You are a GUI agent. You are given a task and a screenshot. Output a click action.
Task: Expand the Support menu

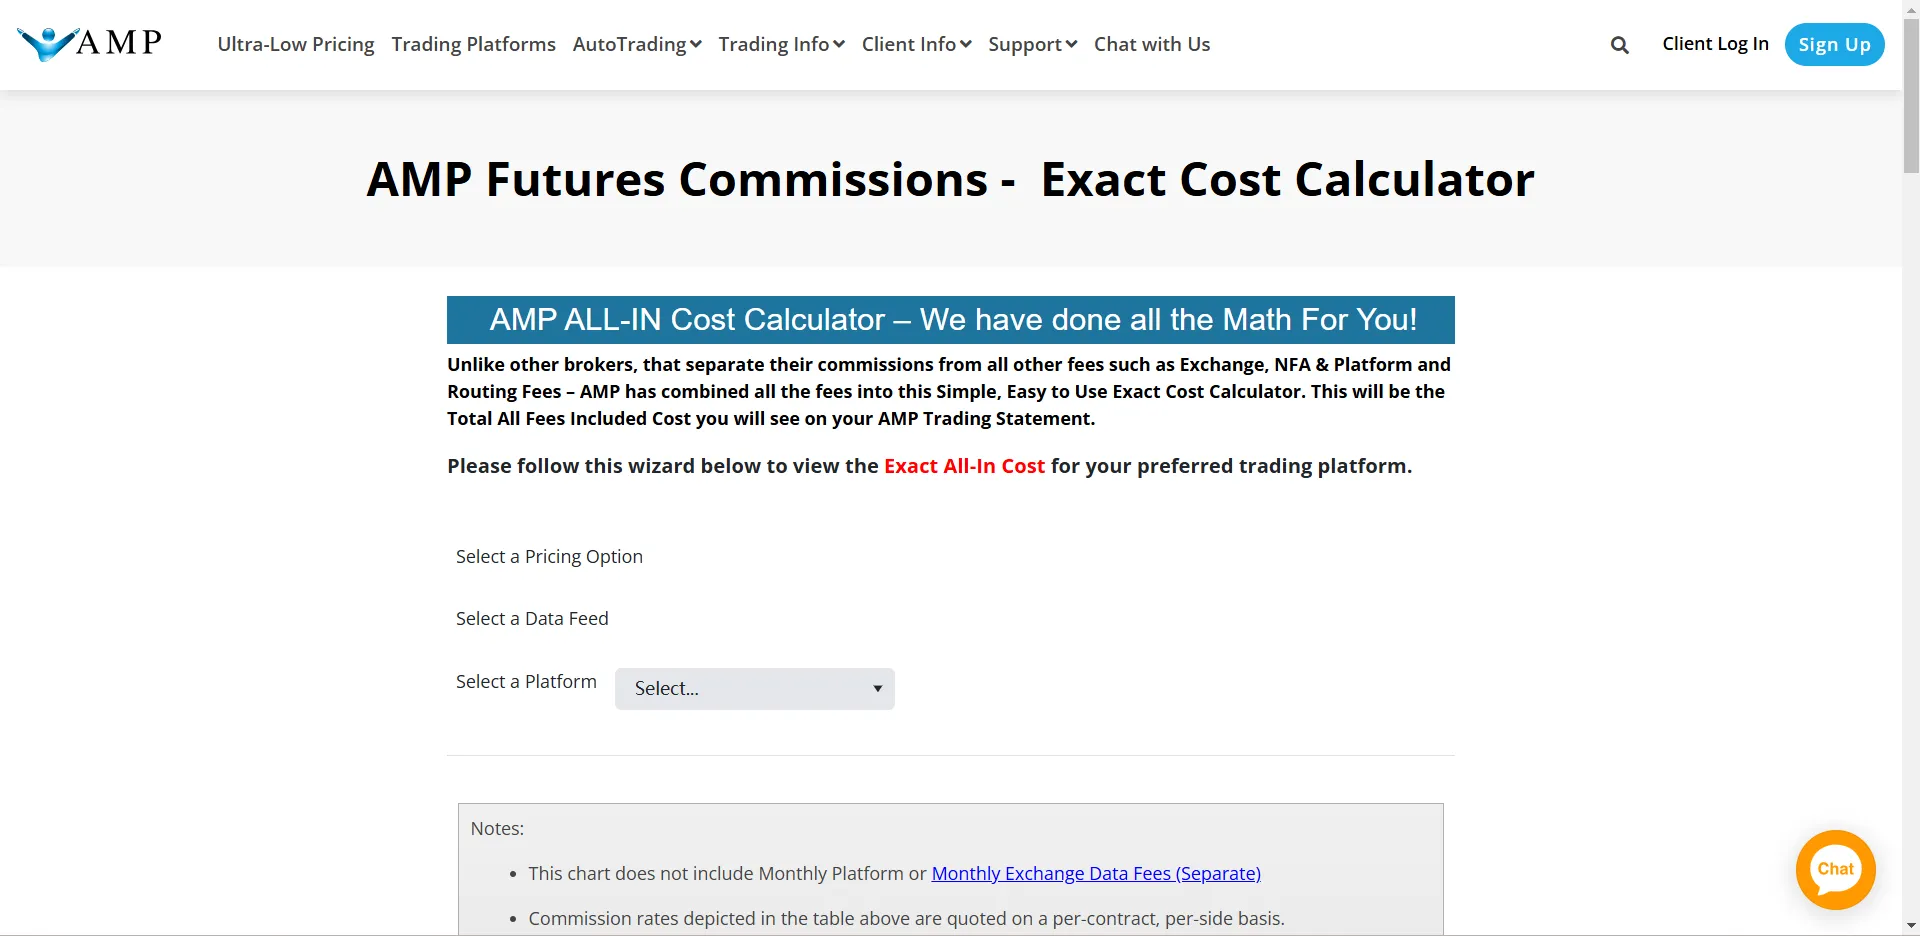tap(1033, 44)
